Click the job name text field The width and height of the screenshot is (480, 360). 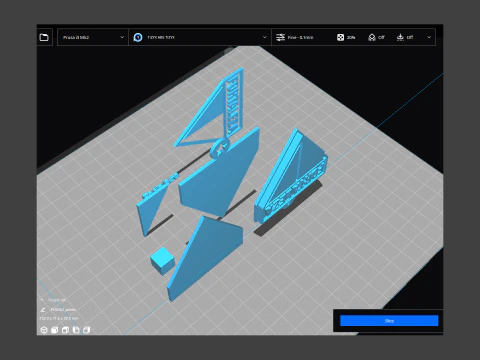click(x=63, y=310)
